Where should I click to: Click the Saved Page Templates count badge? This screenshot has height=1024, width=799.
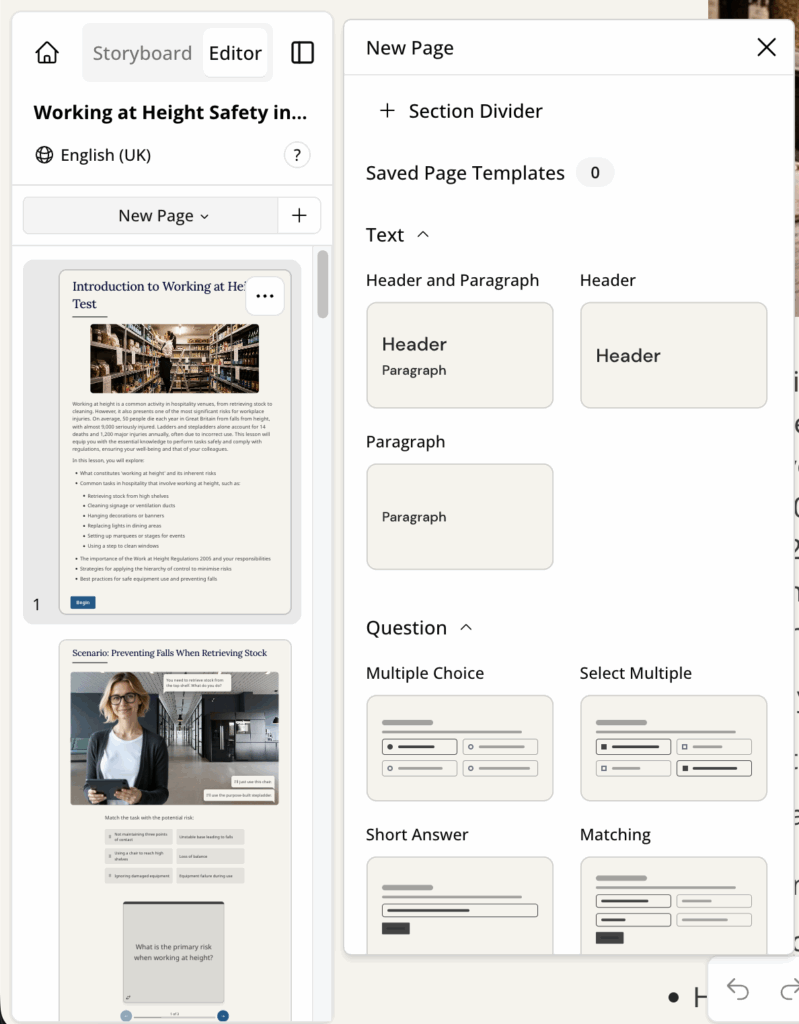tap(594, 173)
